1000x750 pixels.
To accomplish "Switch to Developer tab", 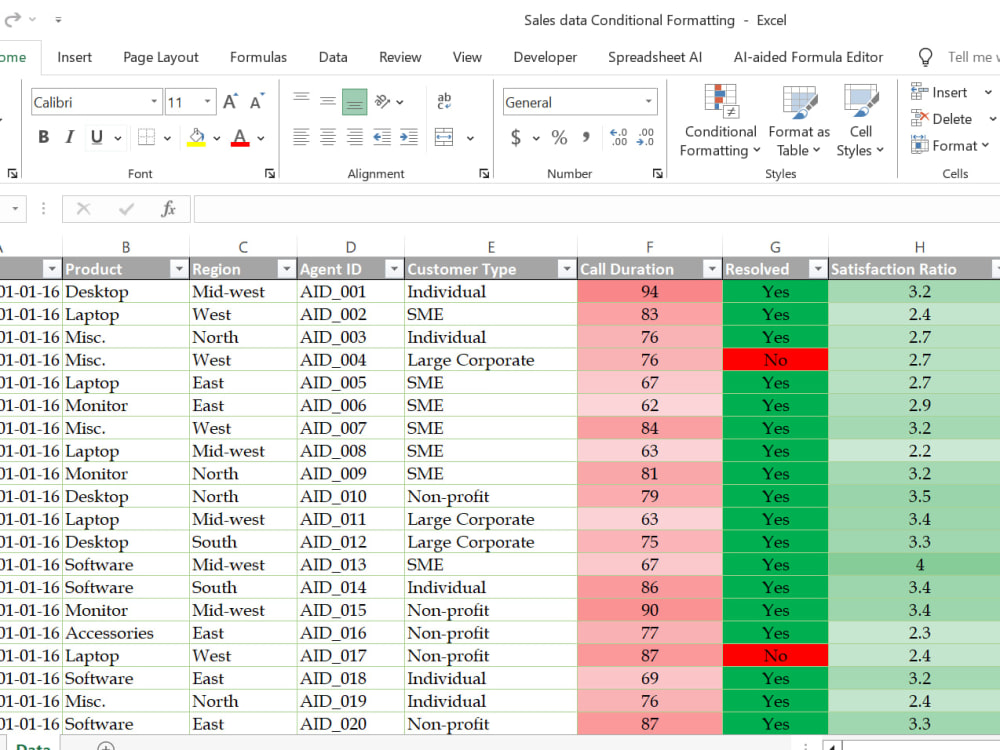I will point(545,57).
